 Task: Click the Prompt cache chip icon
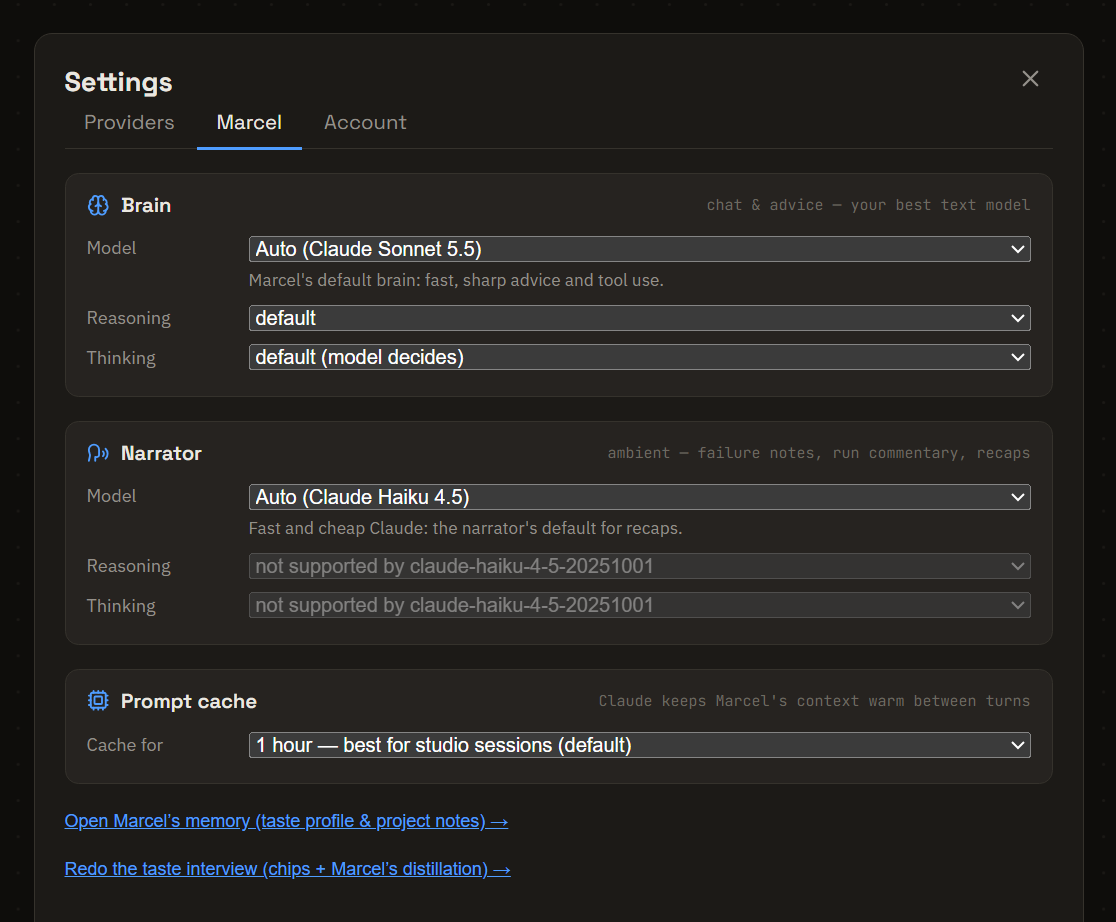click(x=98, y=701)
